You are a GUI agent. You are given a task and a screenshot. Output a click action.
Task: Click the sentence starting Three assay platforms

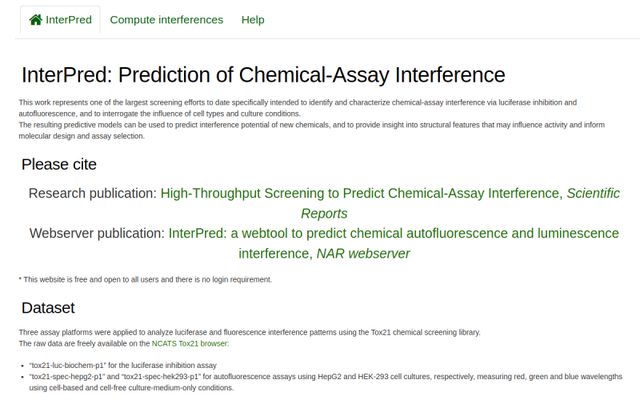click(x=249, y=332)
